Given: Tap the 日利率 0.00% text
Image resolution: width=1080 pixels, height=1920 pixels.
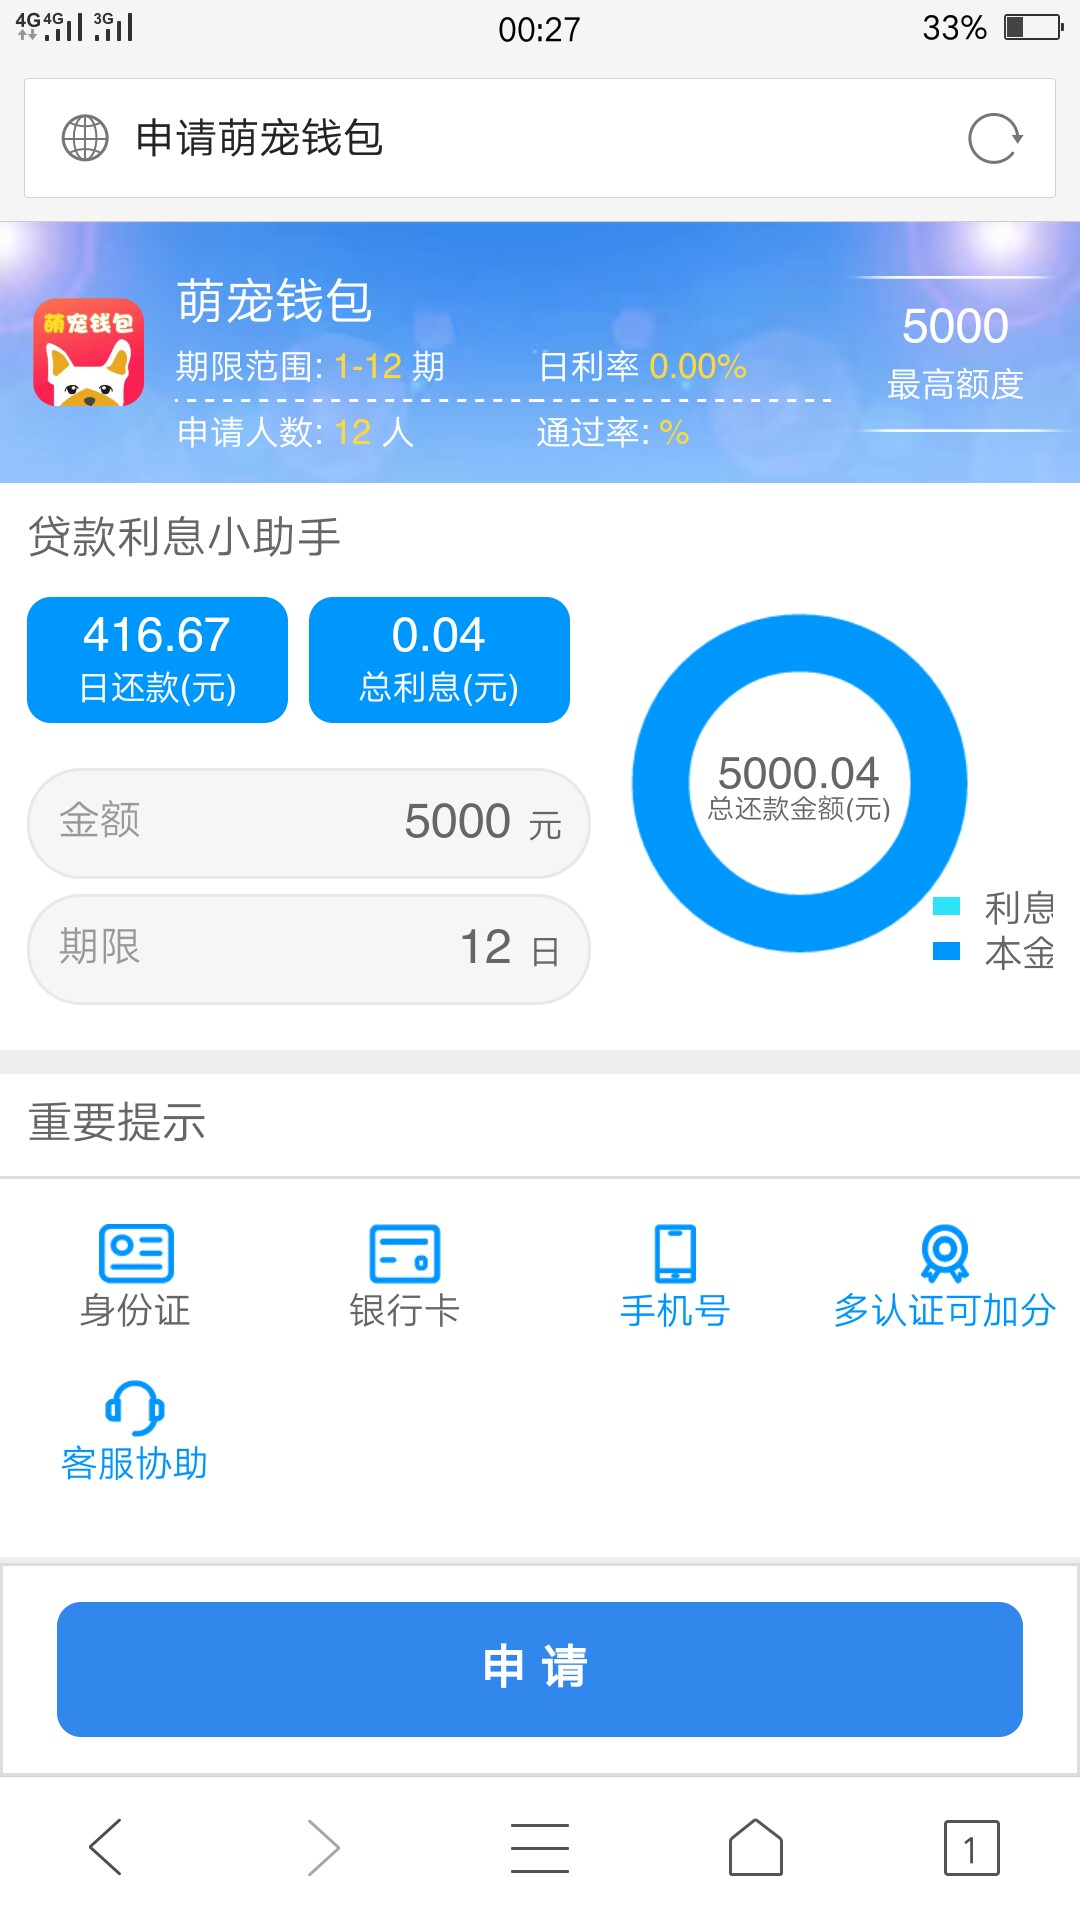Looking at the screenshot, I should (x=642, y=367).
